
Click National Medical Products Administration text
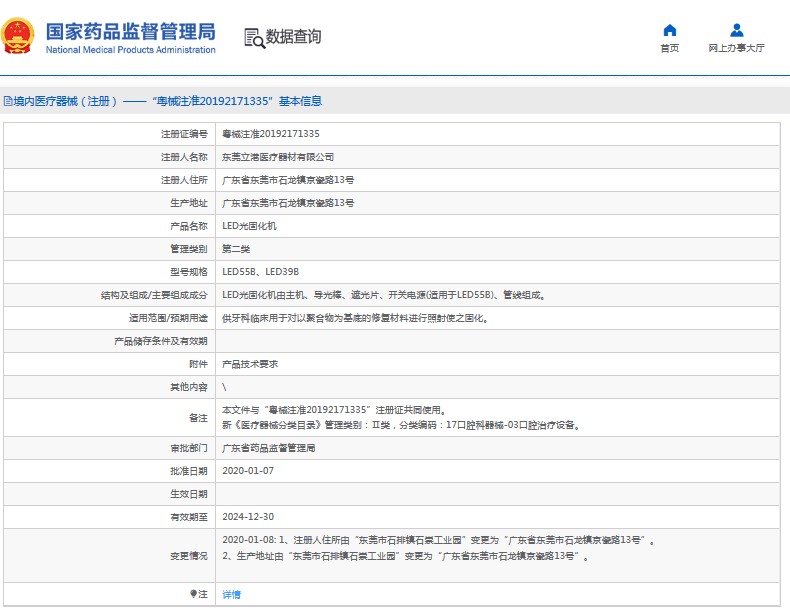(x=130, y=50)
